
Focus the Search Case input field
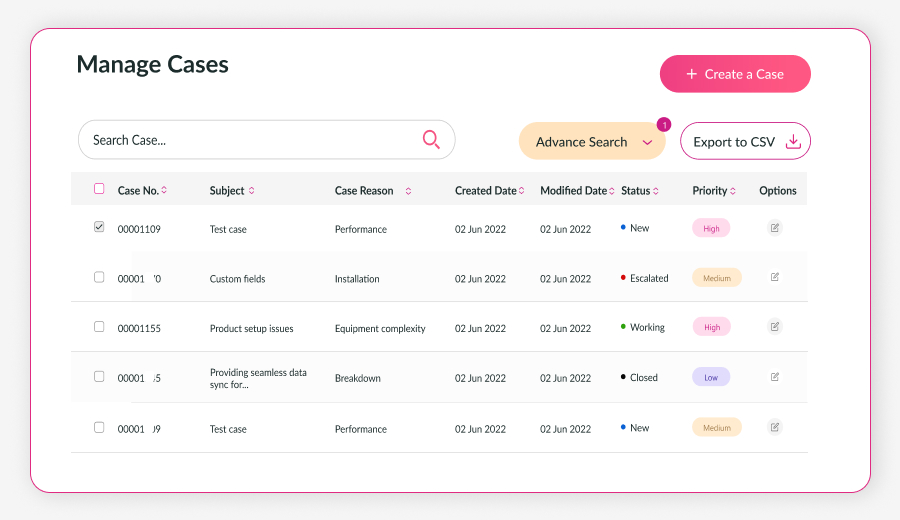(x=250, y=140)
